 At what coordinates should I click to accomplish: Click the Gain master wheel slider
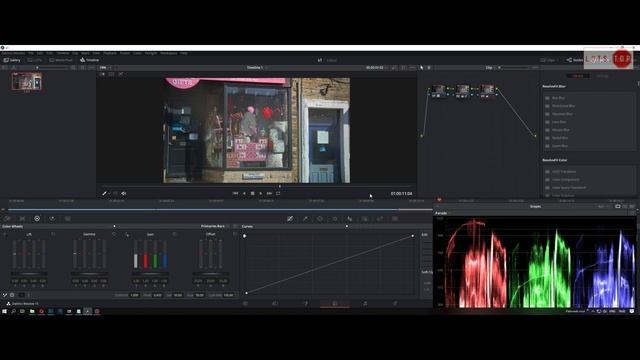pos(150,274)
